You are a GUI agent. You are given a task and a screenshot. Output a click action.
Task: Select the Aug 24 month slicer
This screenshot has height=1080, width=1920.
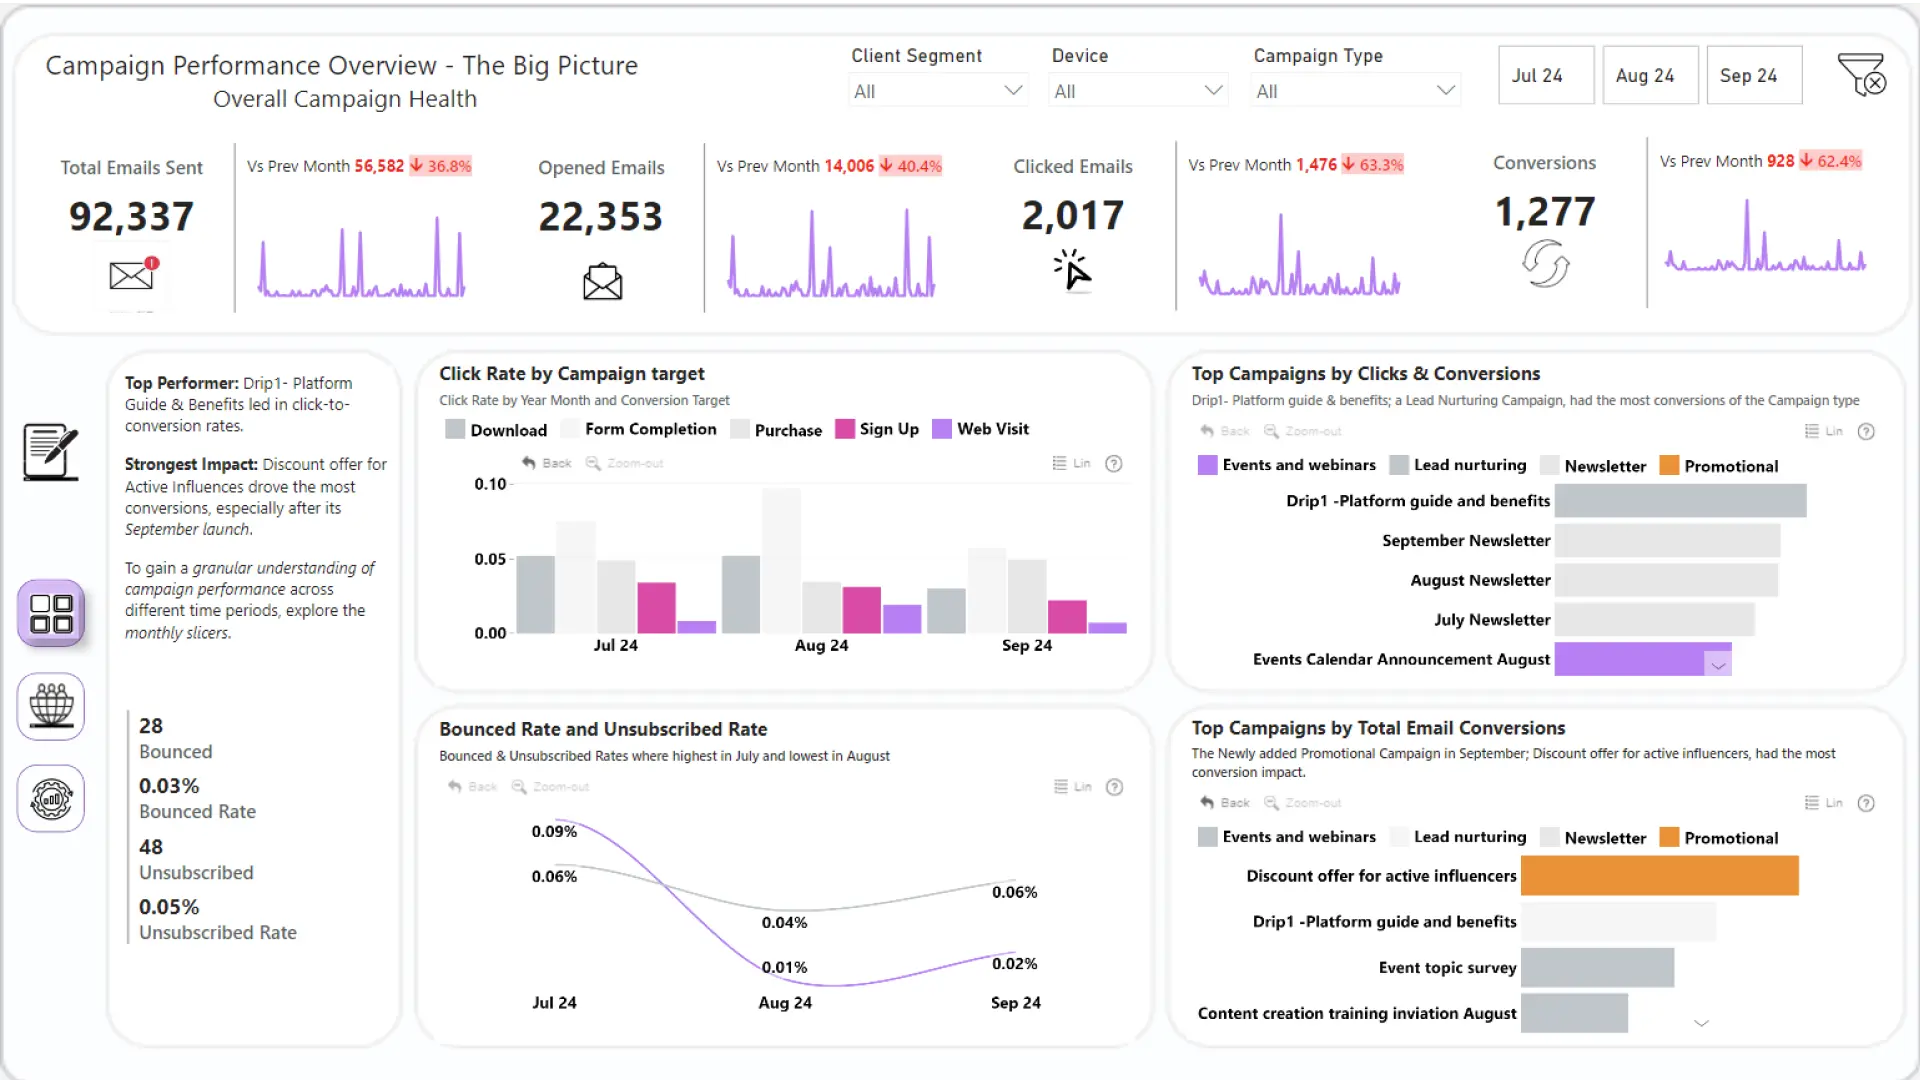pyautogui.click(x=1651, y=75)
